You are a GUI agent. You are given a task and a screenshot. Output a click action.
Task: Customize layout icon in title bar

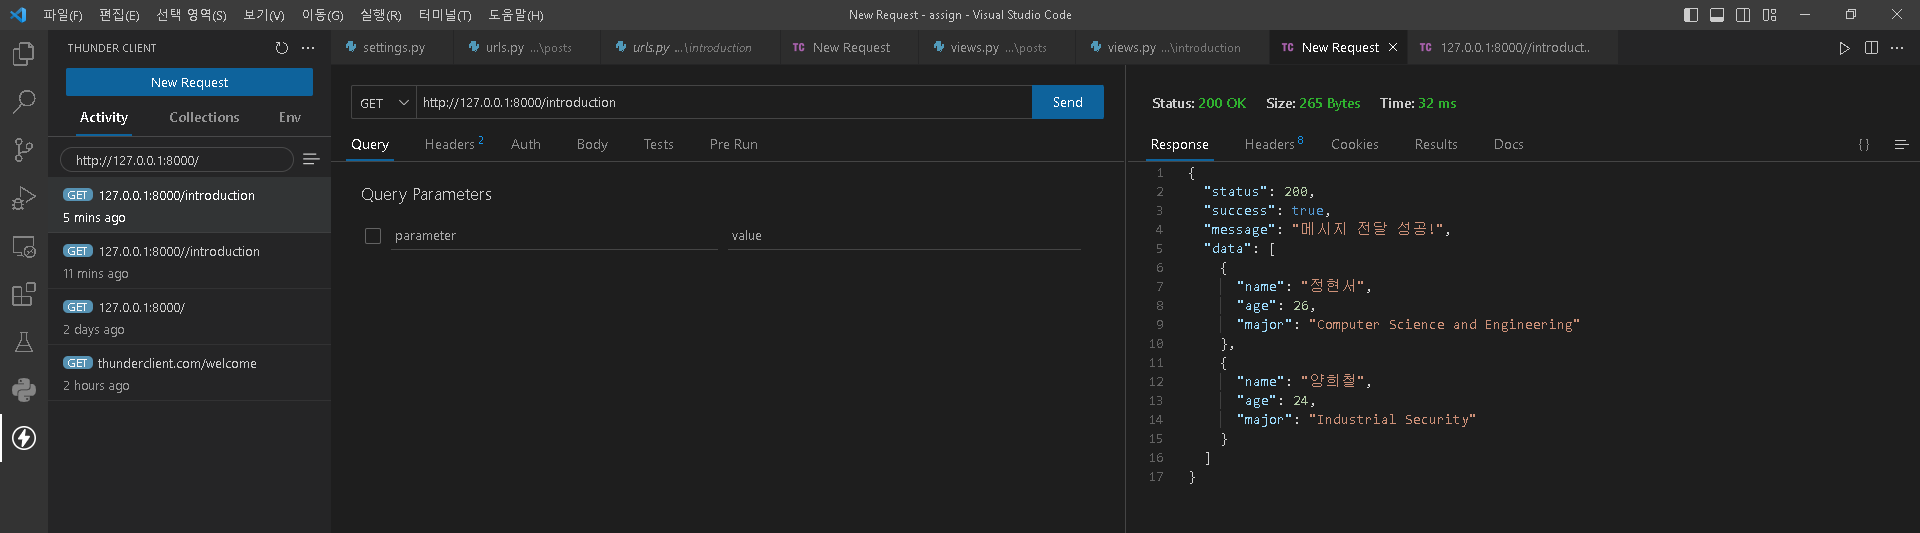pyautogui.click(x=1770, y=15)
